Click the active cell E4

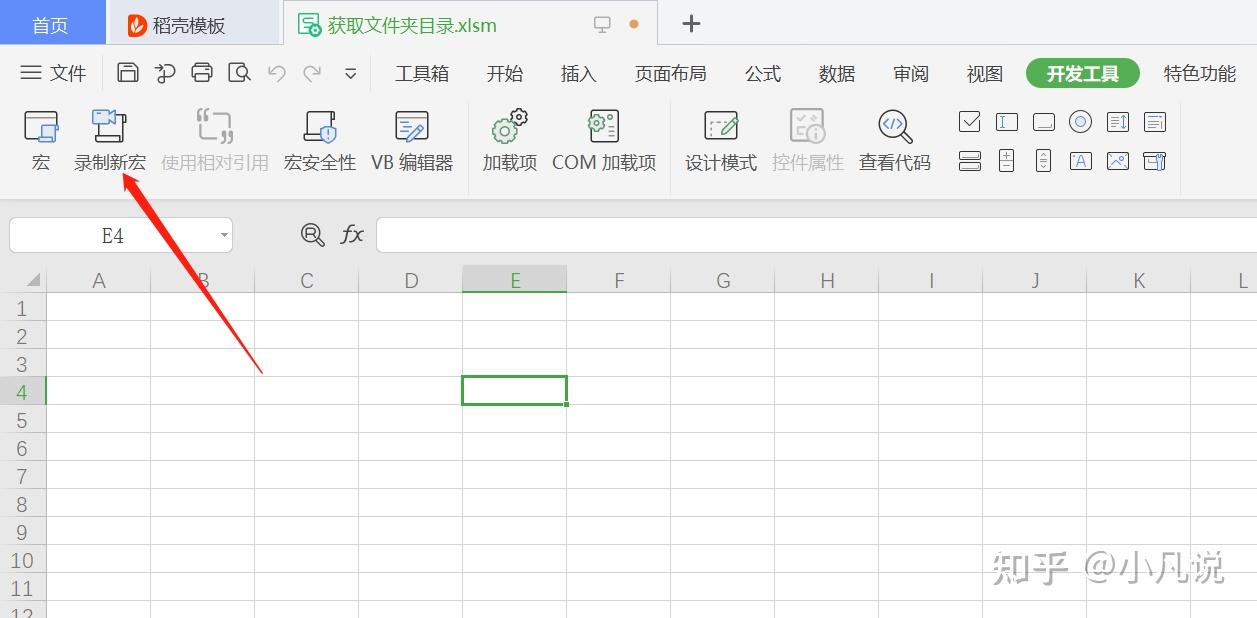[515, 391]
